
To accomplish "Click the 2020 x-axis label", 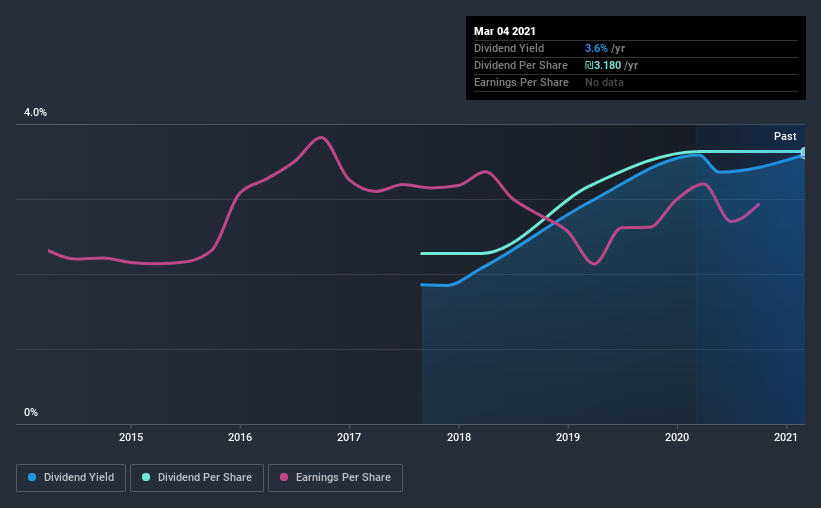I will (x=677, y=437).
